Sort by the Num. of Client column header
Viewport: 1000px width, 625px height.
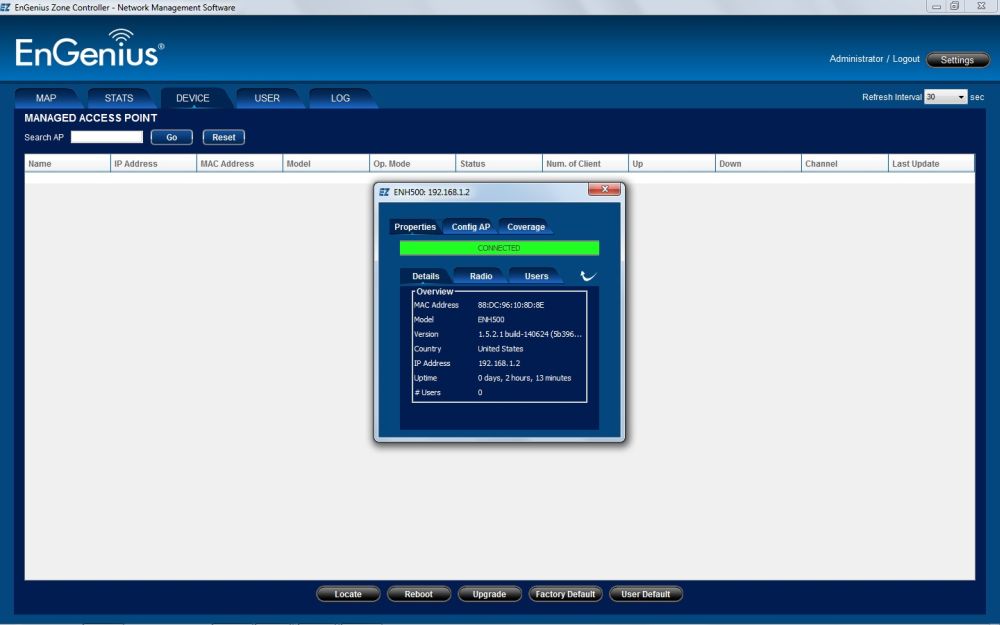pyautogui.click(x=585, y=164)
